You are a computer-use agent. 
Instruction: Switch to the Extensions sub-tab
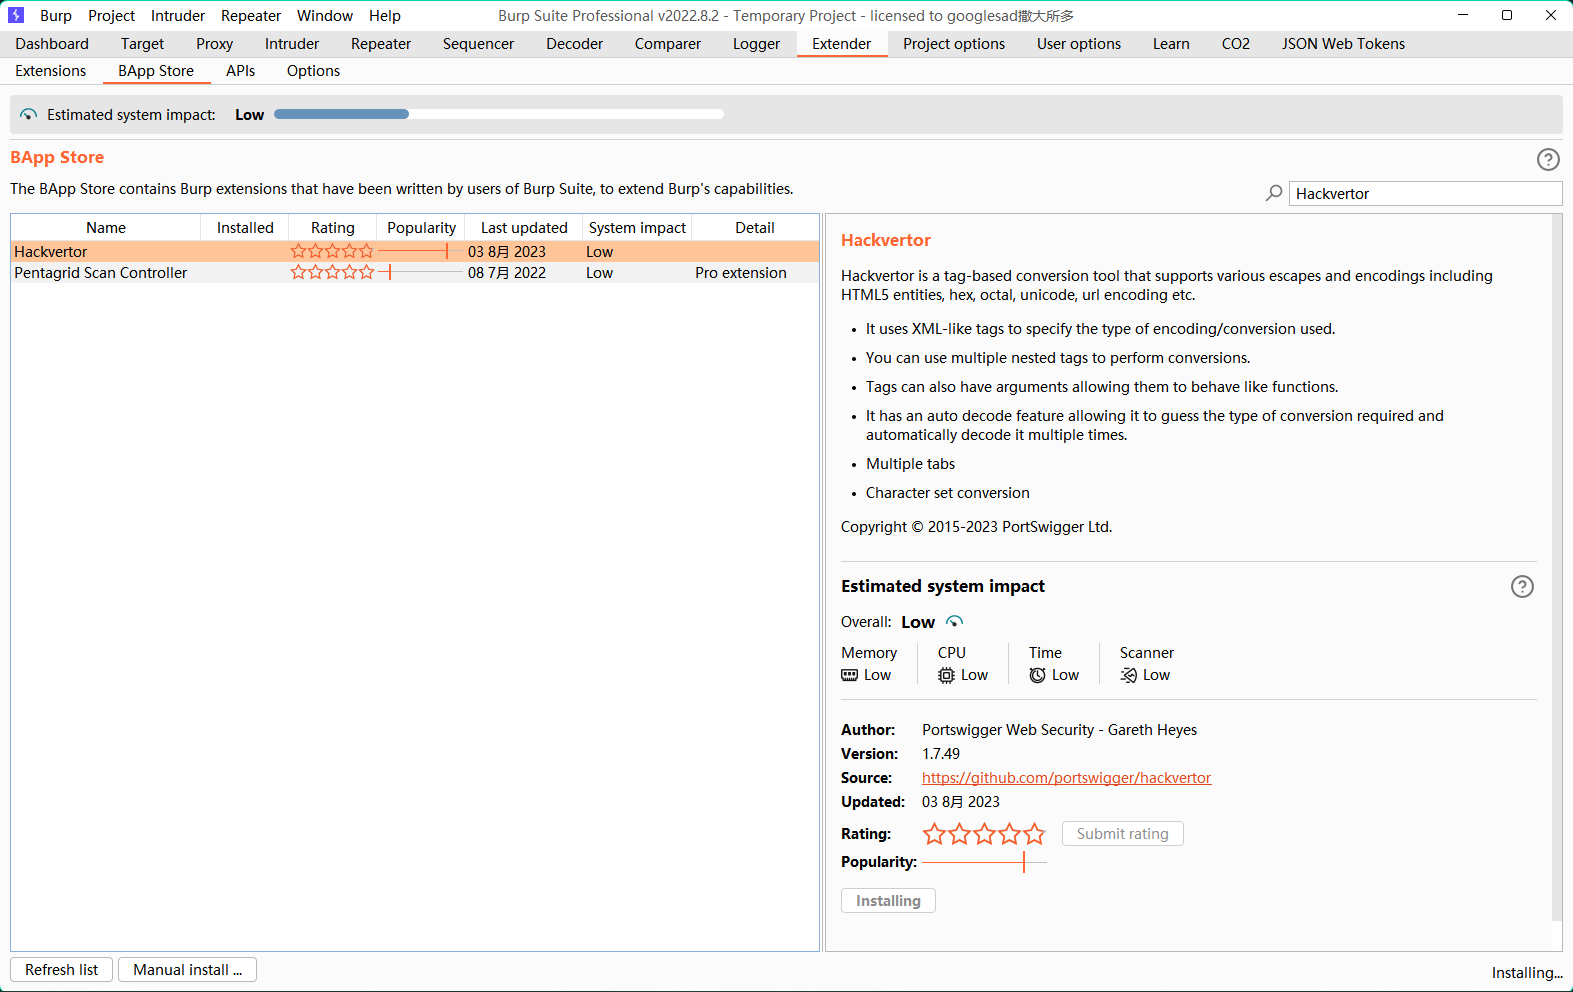click(51, 71)
